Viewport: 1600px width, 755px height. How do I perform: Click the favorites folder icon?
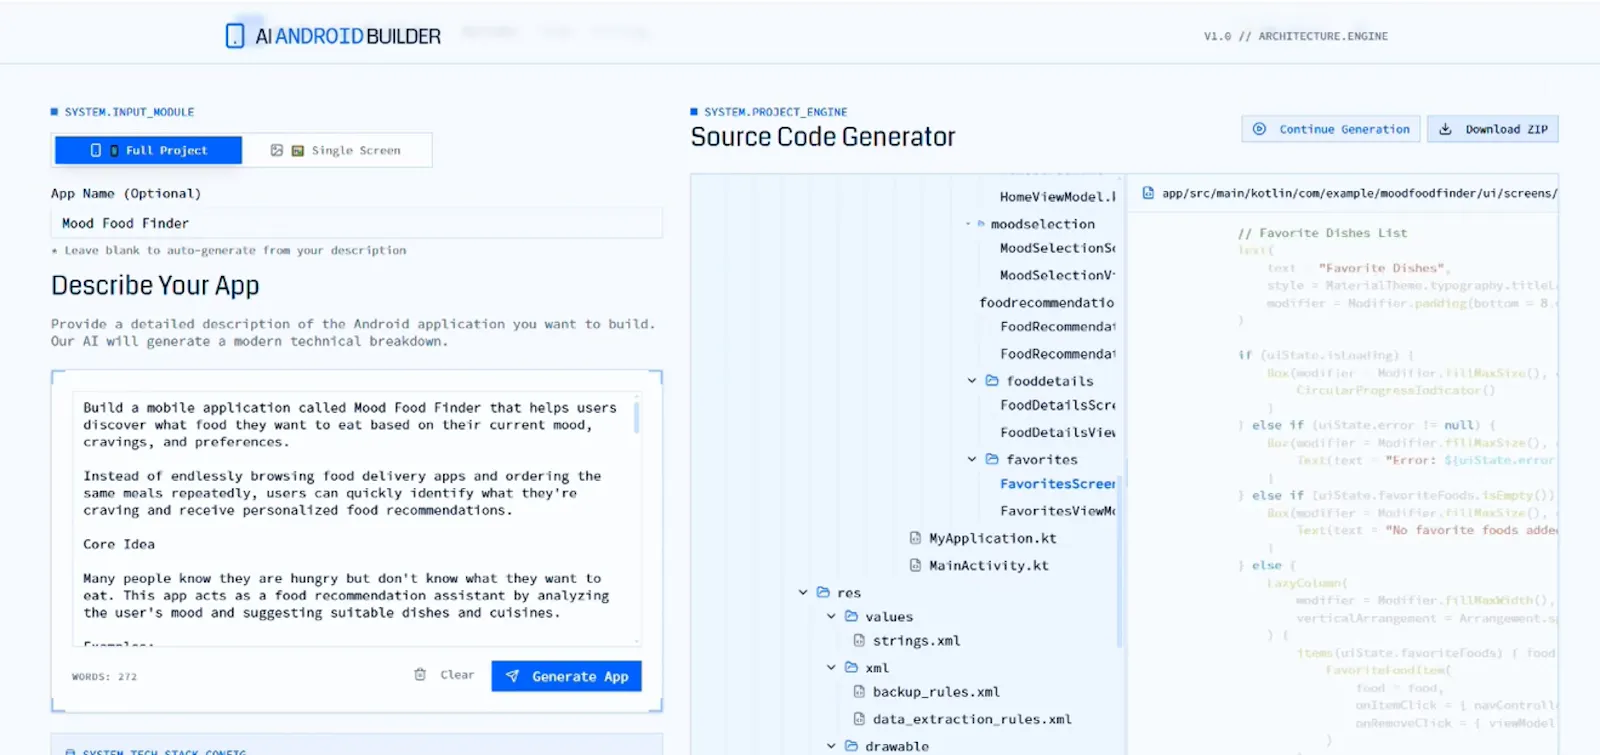pos(992,459)
